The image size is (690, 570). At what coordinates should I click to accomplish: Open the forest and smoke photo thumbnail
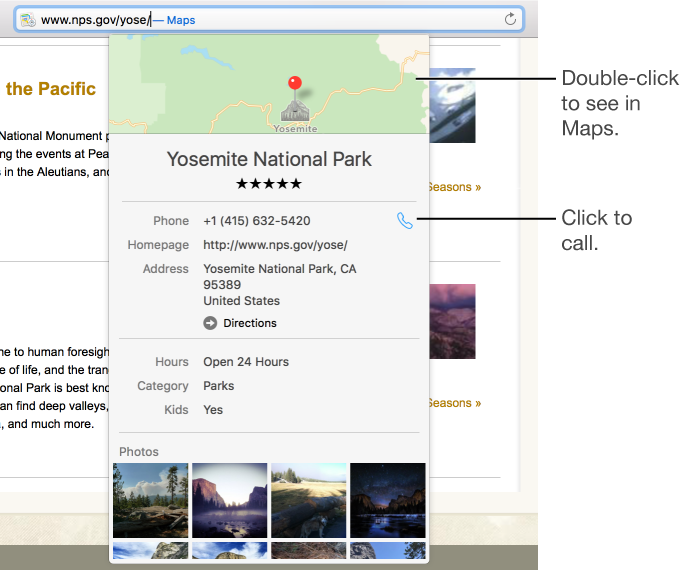tap(150, 500)
